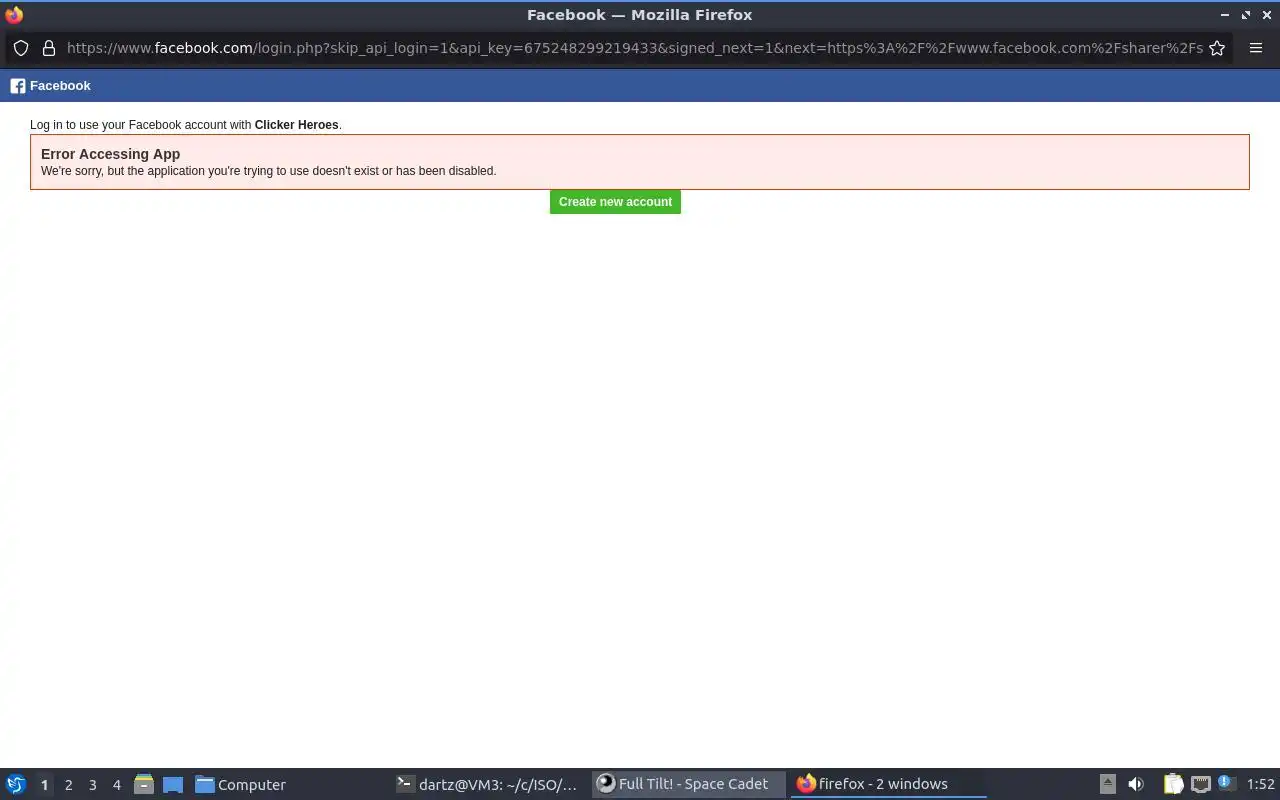
Task: Maximize the Firefox window
Action: (x=1246, y=15)
